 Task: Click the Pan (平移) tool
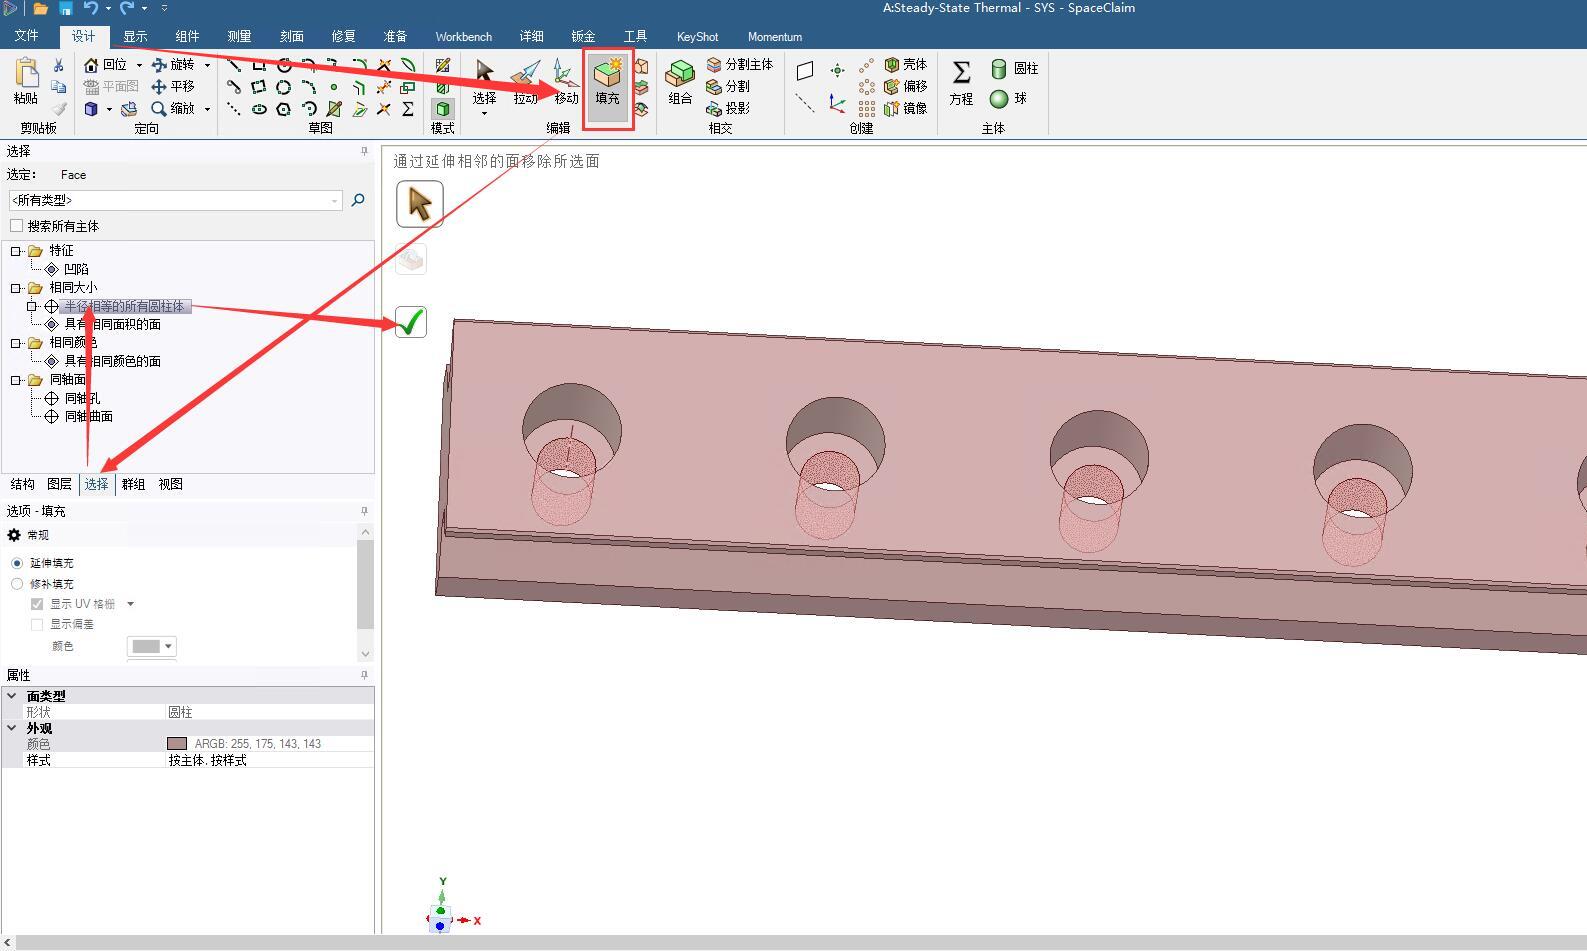click(x=172, y=86)
